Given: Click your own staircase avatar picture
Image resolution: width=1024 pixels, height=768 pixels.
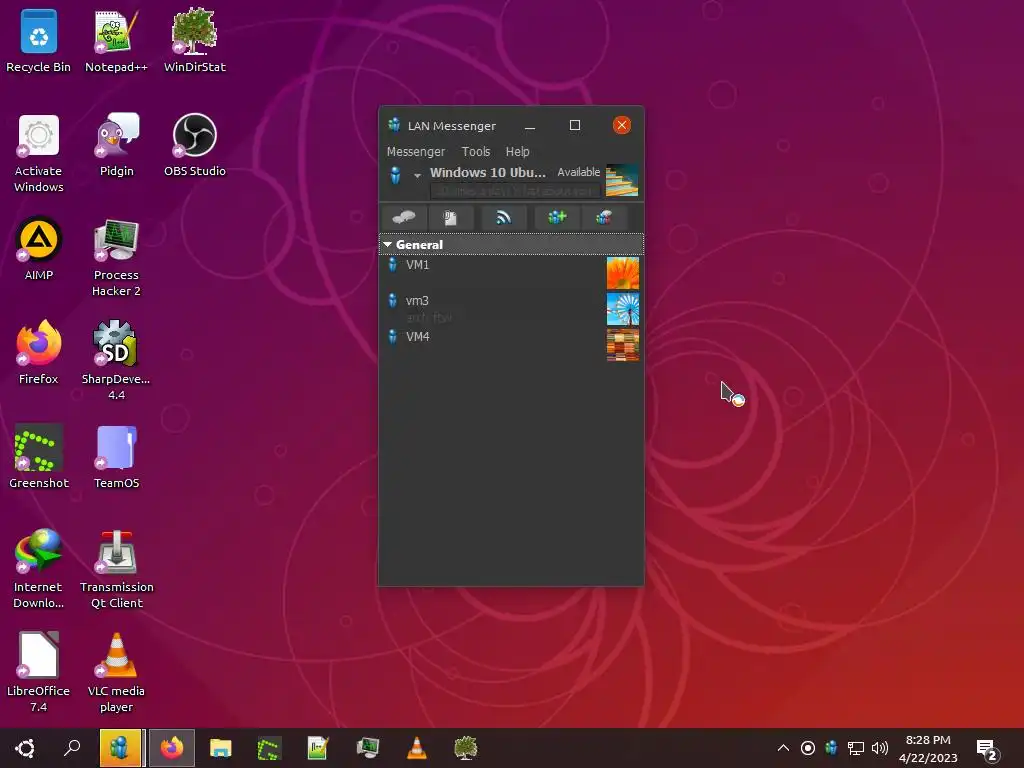Looking at the screenshot, I should point(622,180).
